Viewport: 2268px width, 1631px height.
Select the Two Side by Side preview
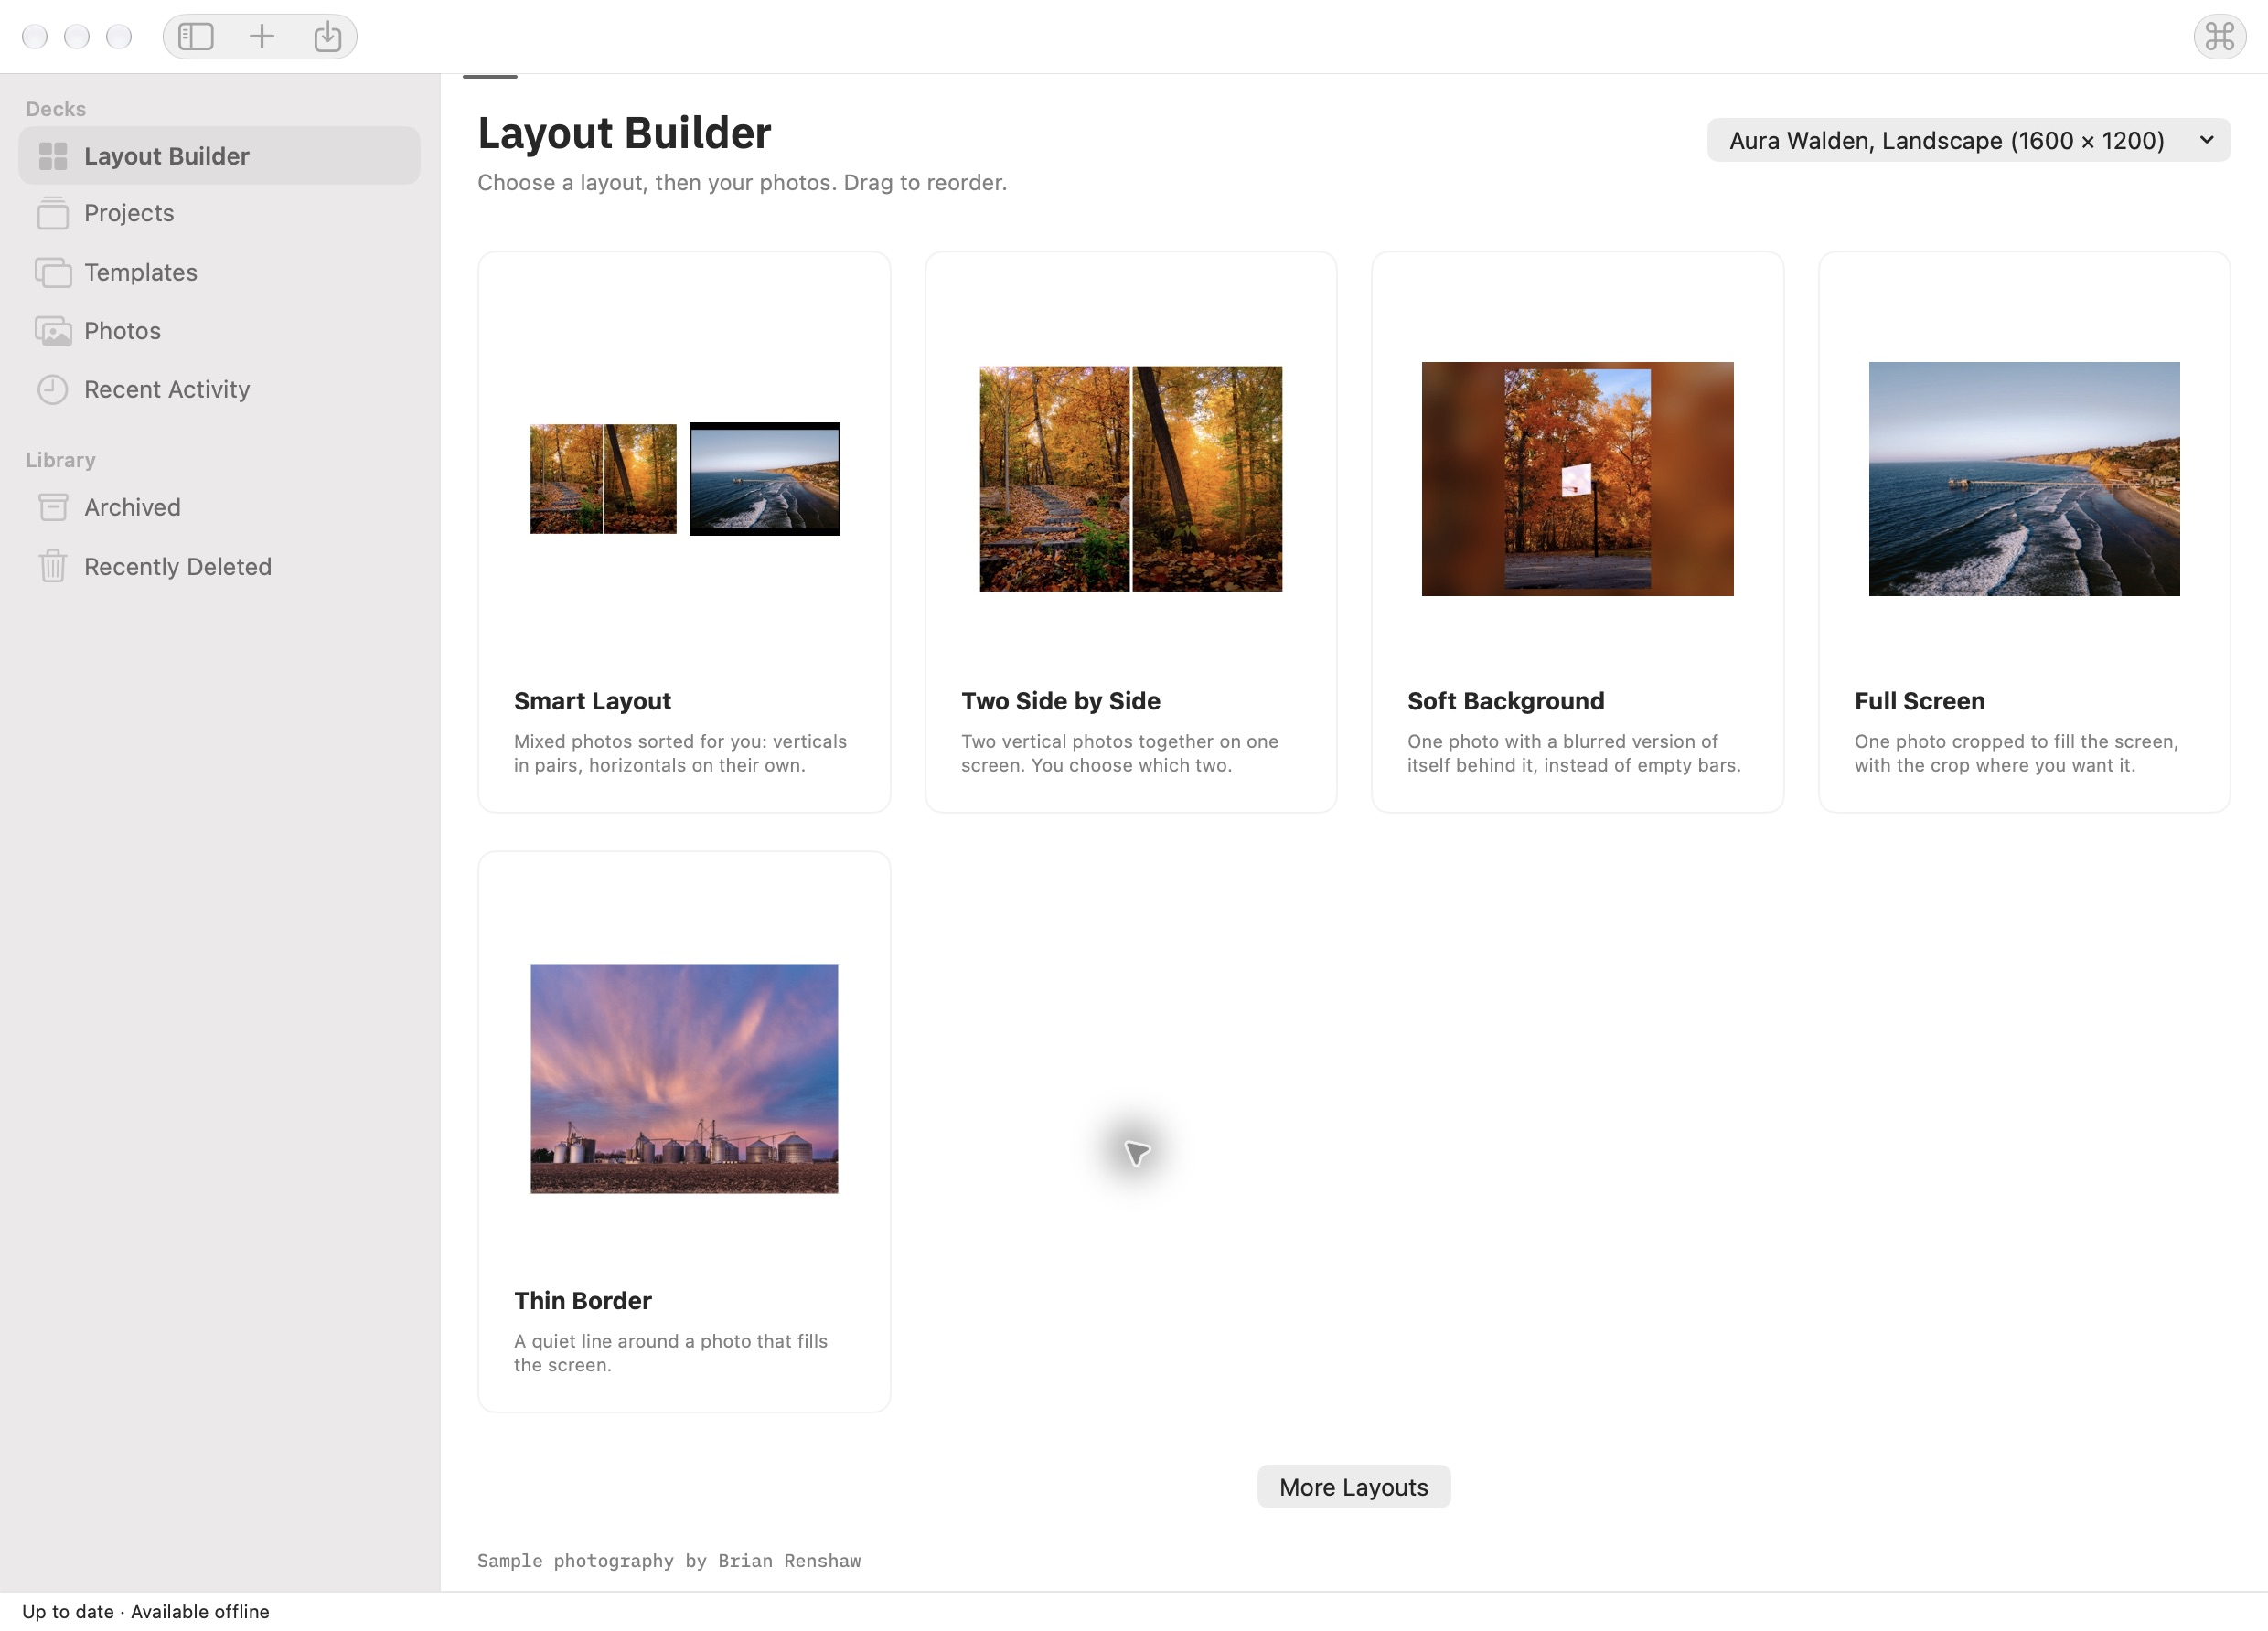click(x=1130, y=479)
